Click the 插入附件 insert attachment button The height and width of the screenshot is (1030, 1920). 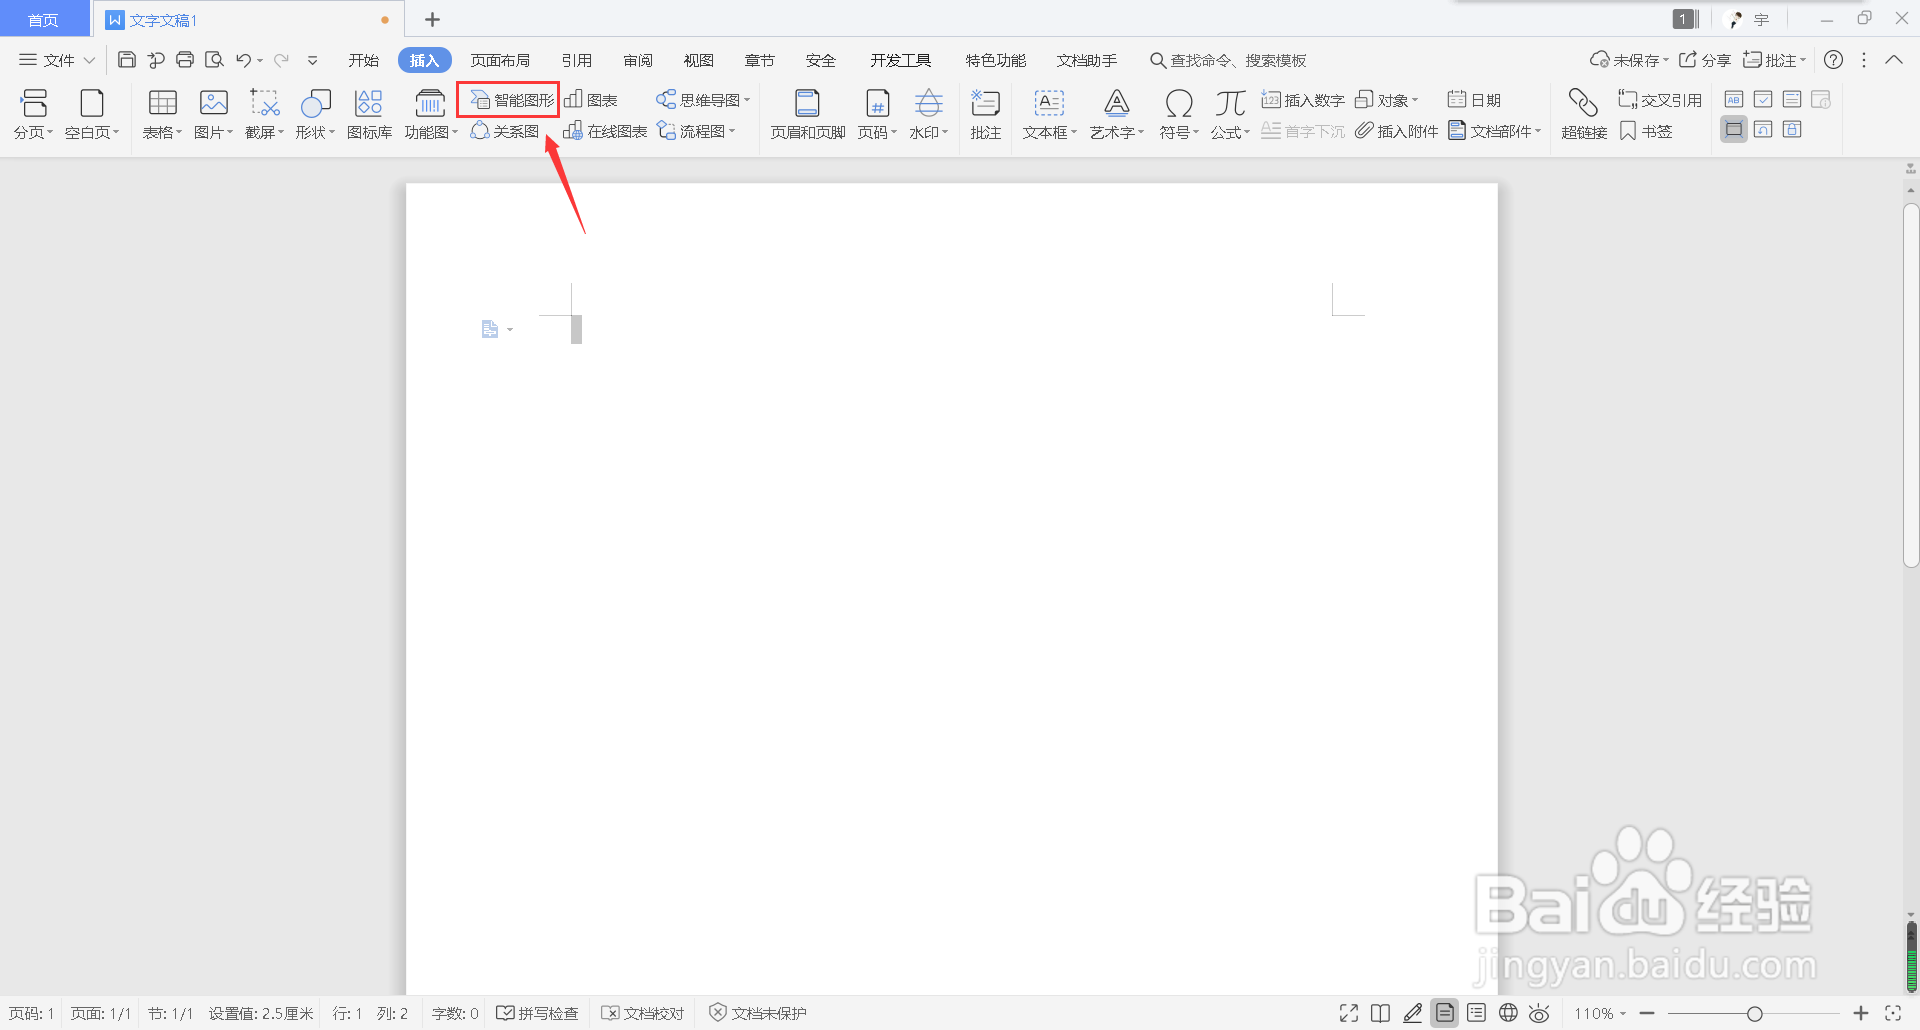click(1396, 131)
